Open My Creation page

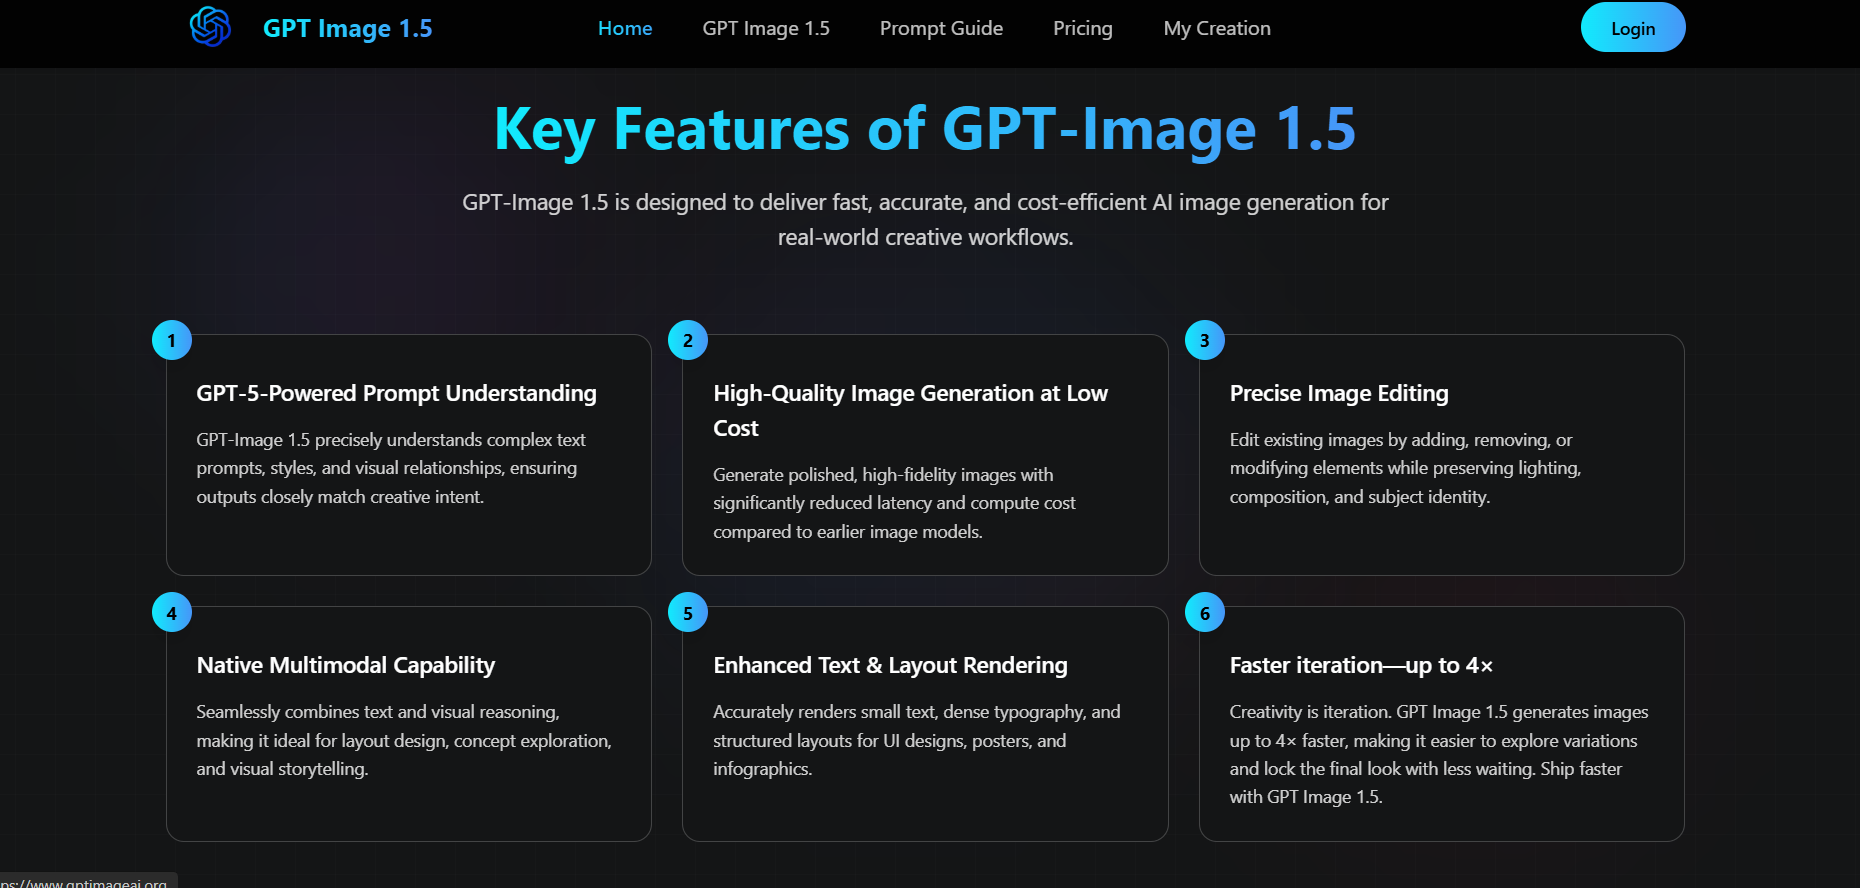pos(1217,28)
